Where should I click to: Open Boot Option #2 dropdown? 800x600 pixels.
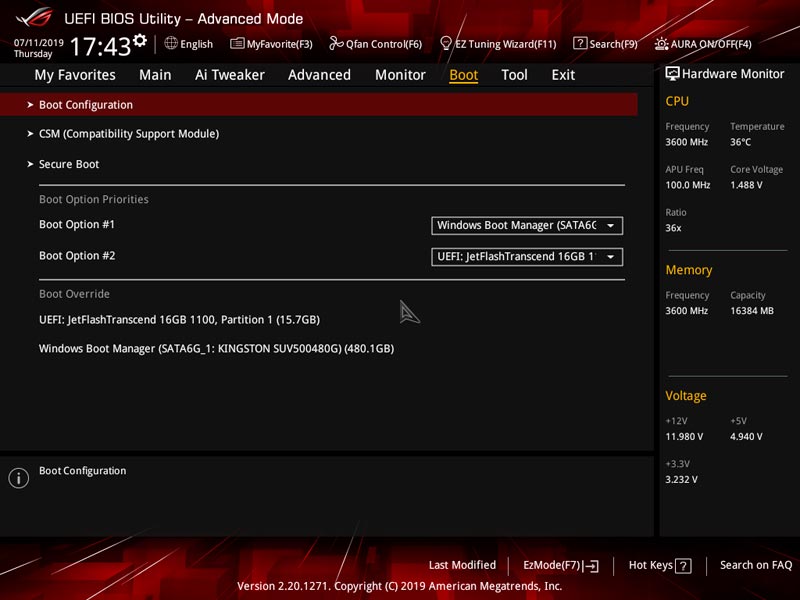point(527,257)
